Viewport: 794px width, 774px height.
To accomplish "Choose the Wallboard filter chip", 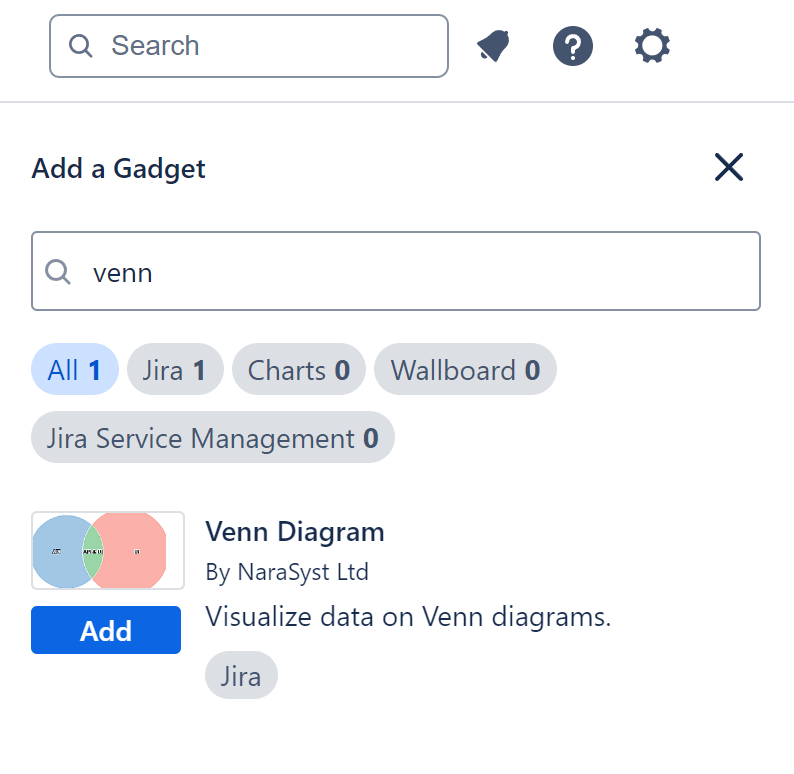I will (465, 371).
